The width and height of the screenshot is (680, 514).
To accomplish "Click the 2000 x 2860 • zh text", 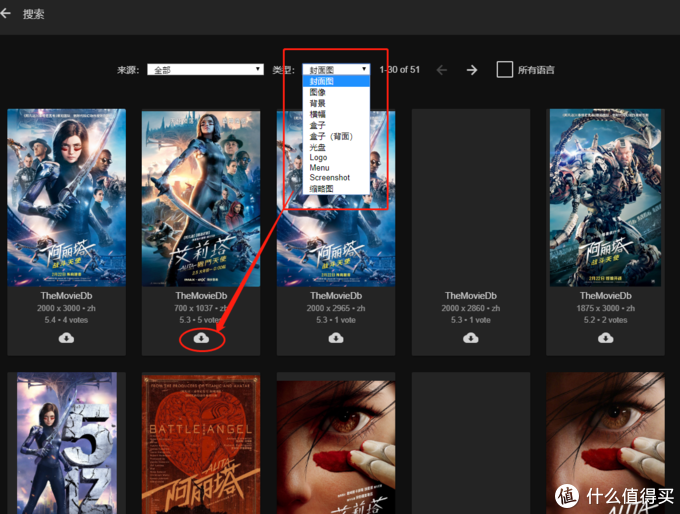I will click(471, 308).
